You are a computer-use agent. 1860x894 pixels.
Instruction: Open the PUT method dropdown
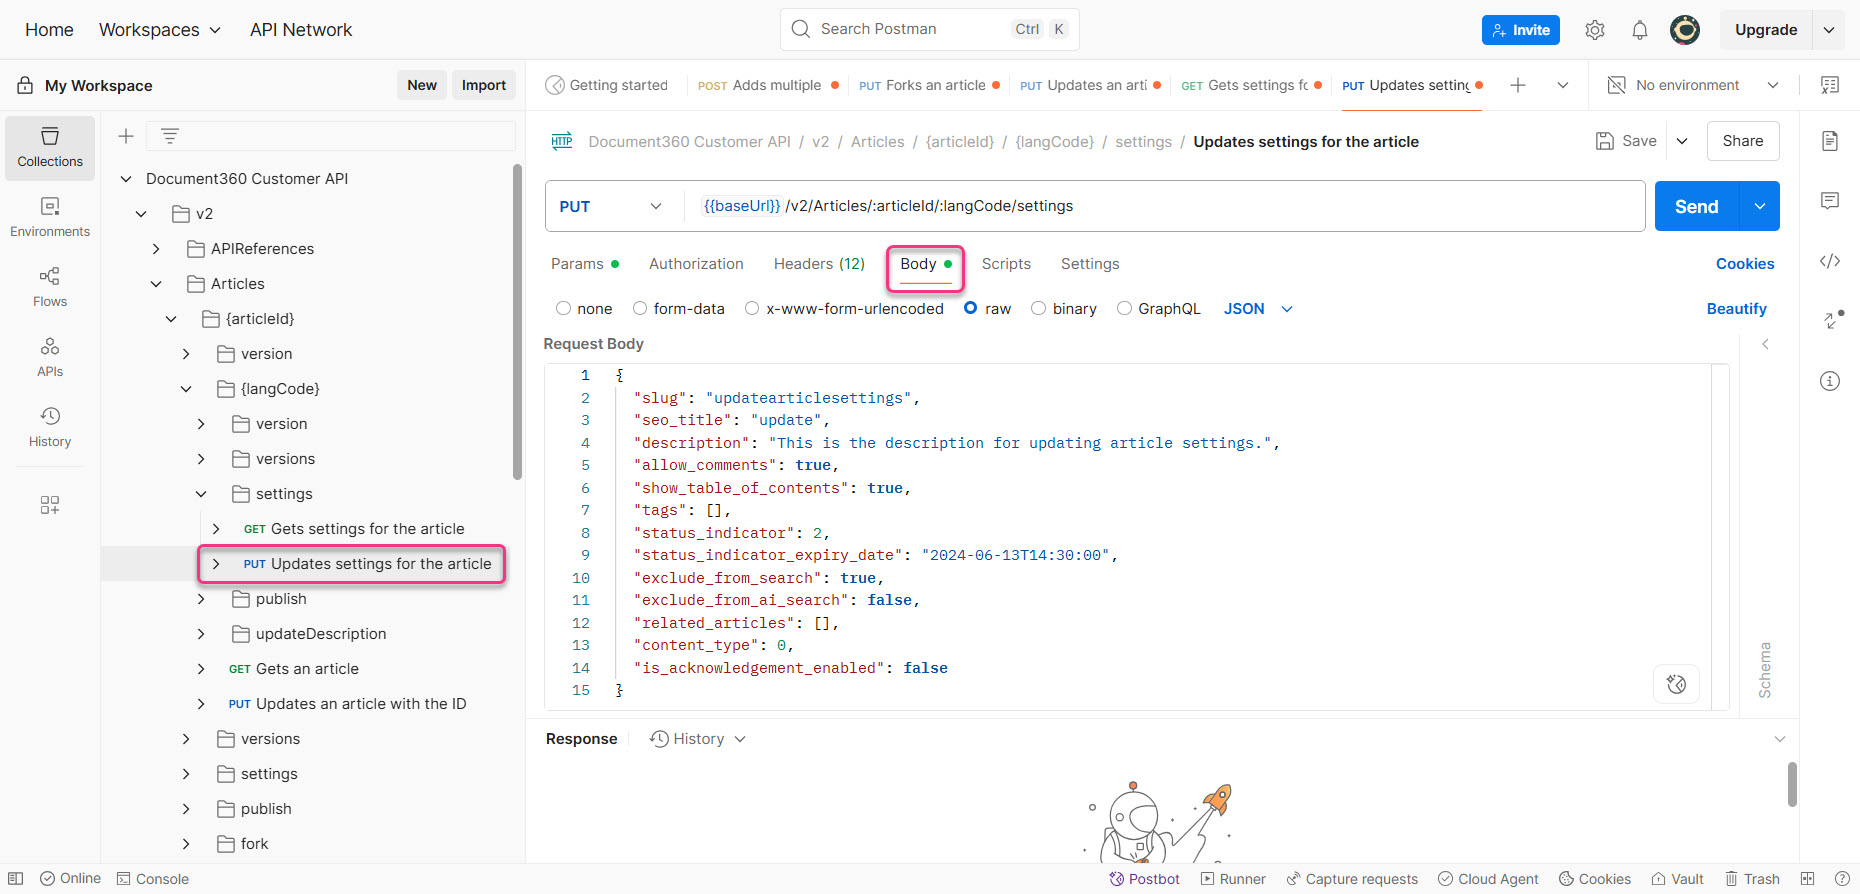tap(610, 206)
